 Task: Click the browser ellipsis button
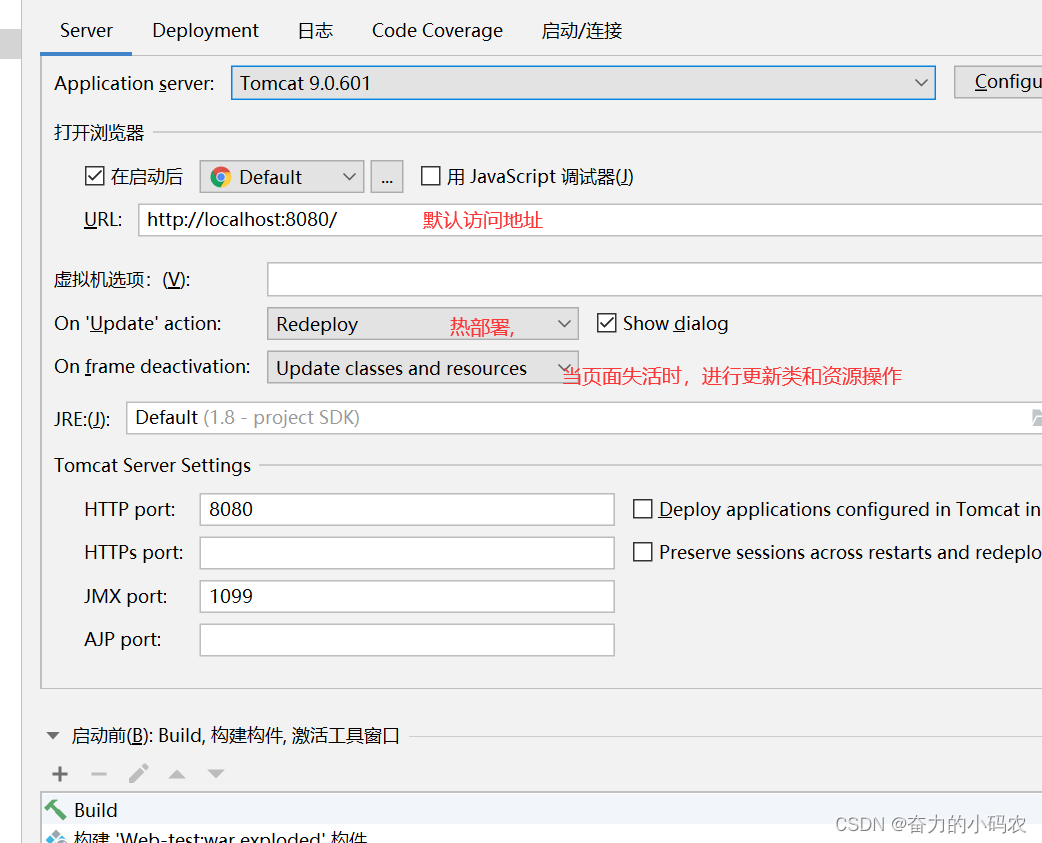pos(387,177)
